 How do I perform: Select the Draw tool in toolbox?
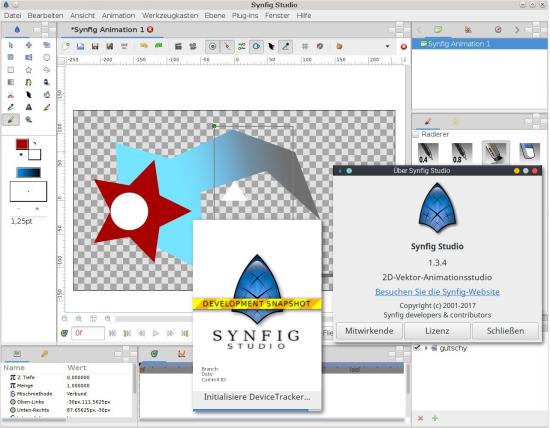[x=46, y=82]
